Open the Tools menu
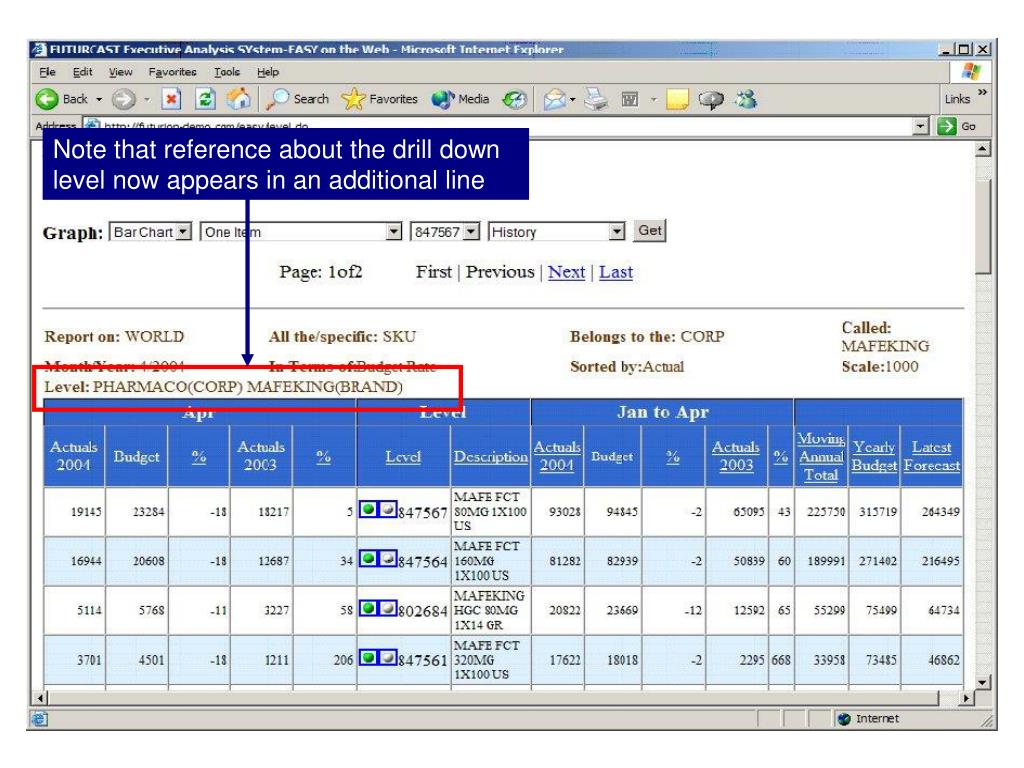 [x=227, y=72]
